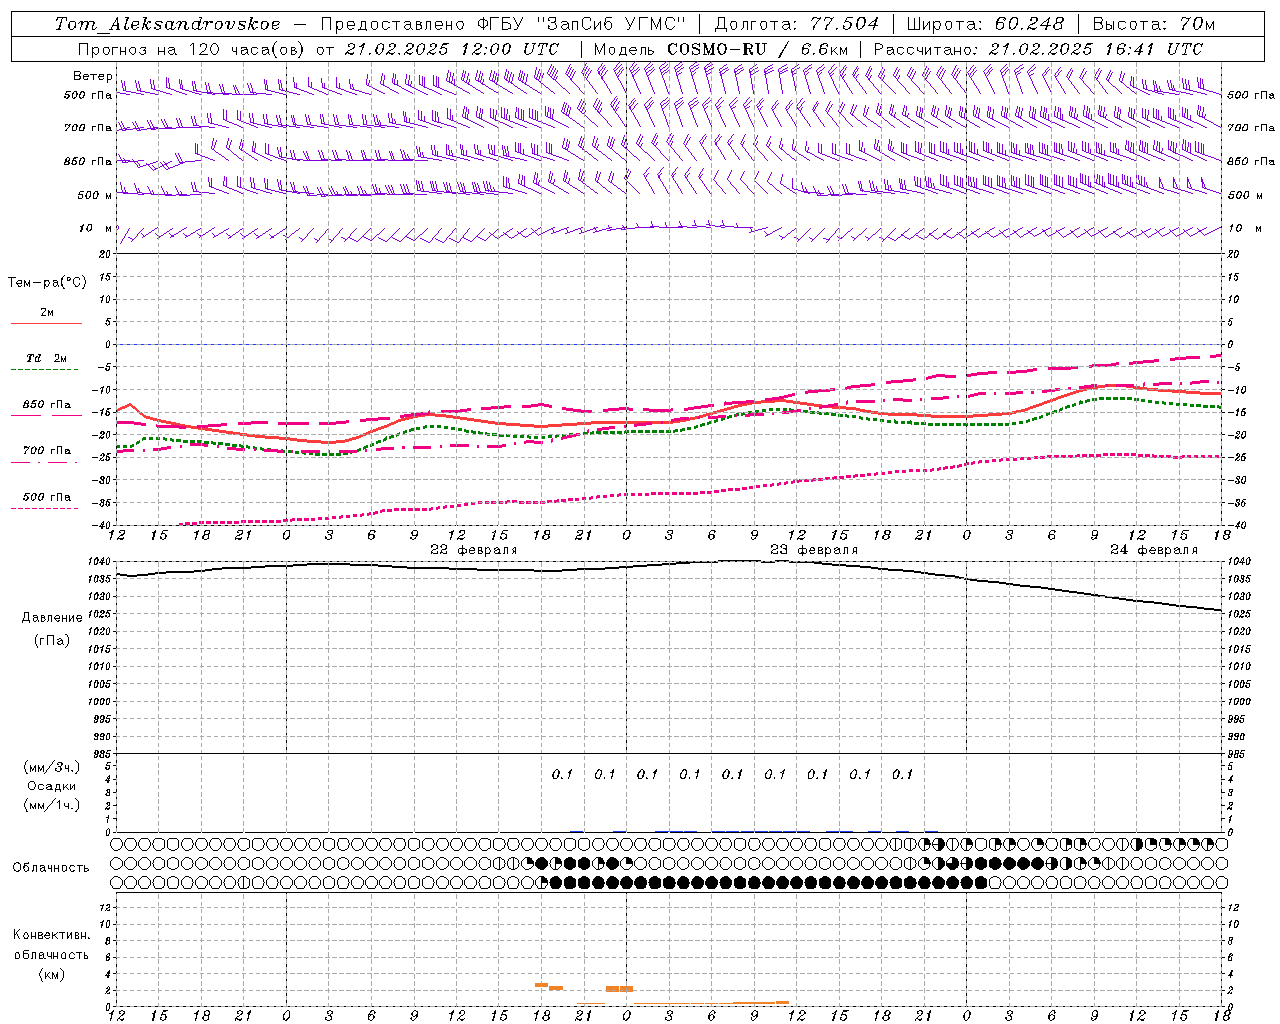Screen dimensions: 1280x1024
Task: Click the "Облачность" cloud cover label
Action: pos(51,868)
